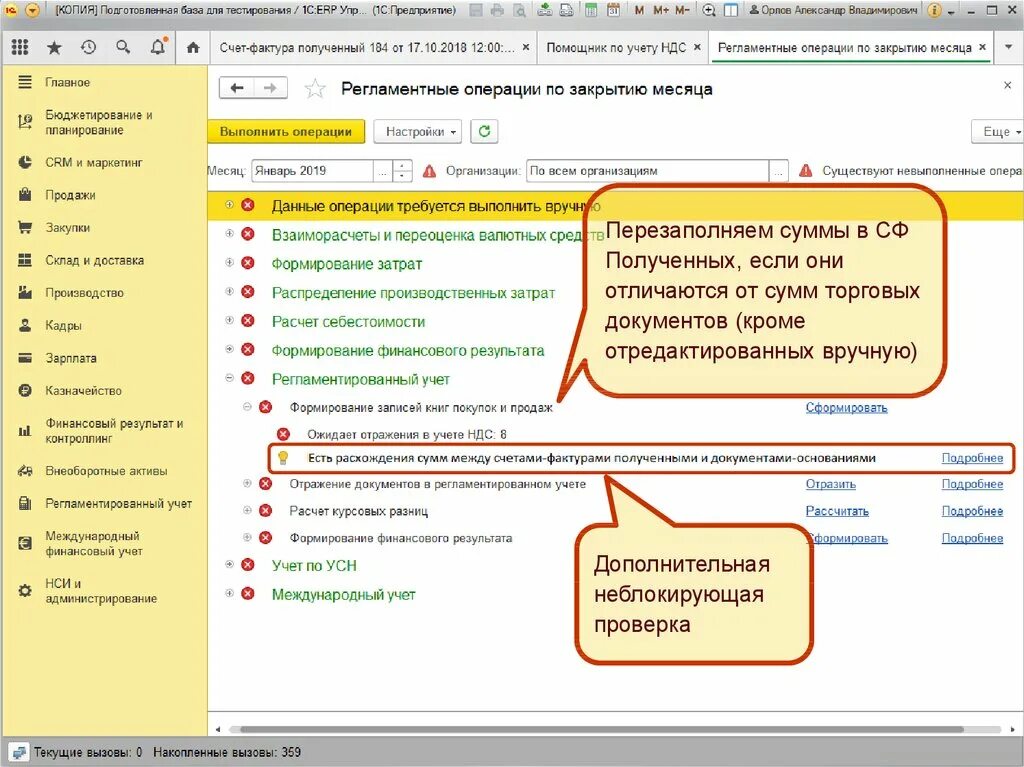Navigate forward with right arrow
This screenshot has width=1024, height=767.
point(270,88)
